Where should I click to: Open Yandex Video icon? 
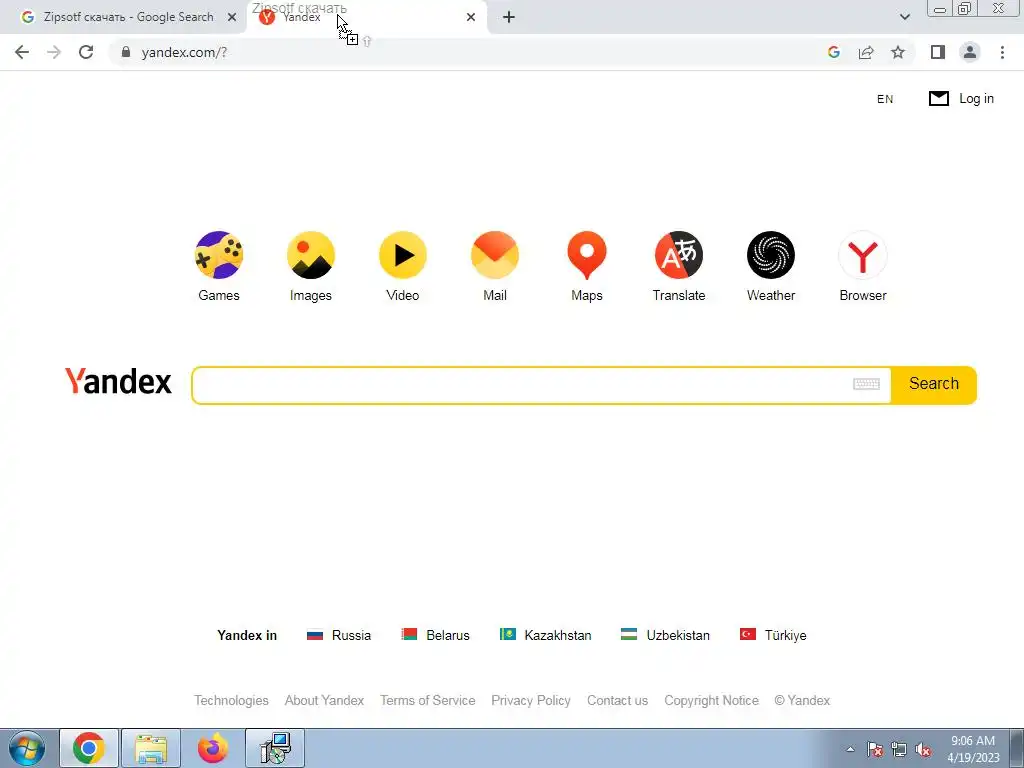coord(403,255)
